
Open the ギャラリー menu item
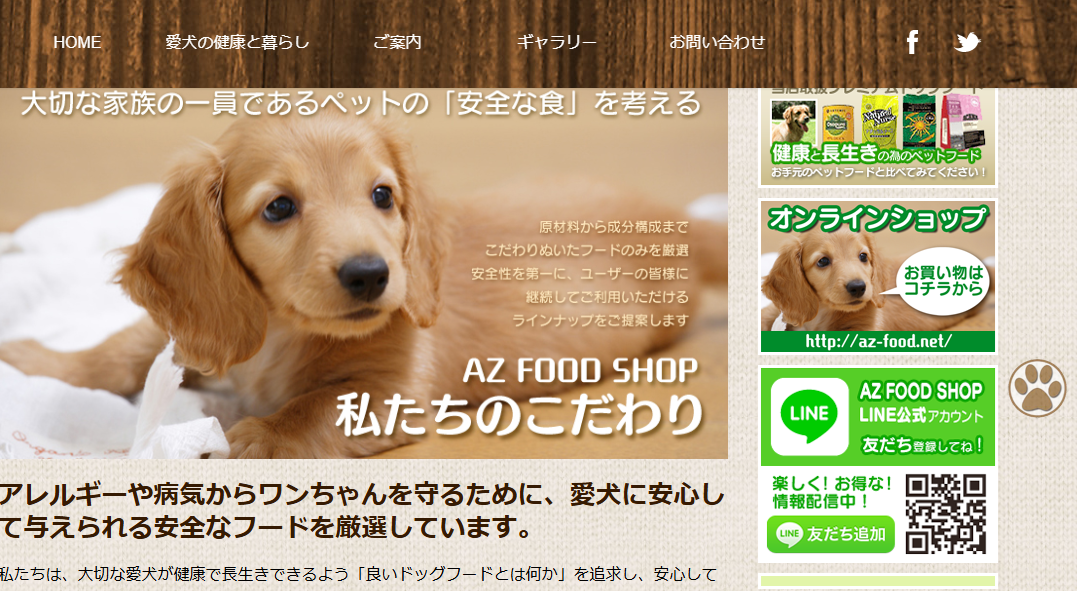coord(556,43)
